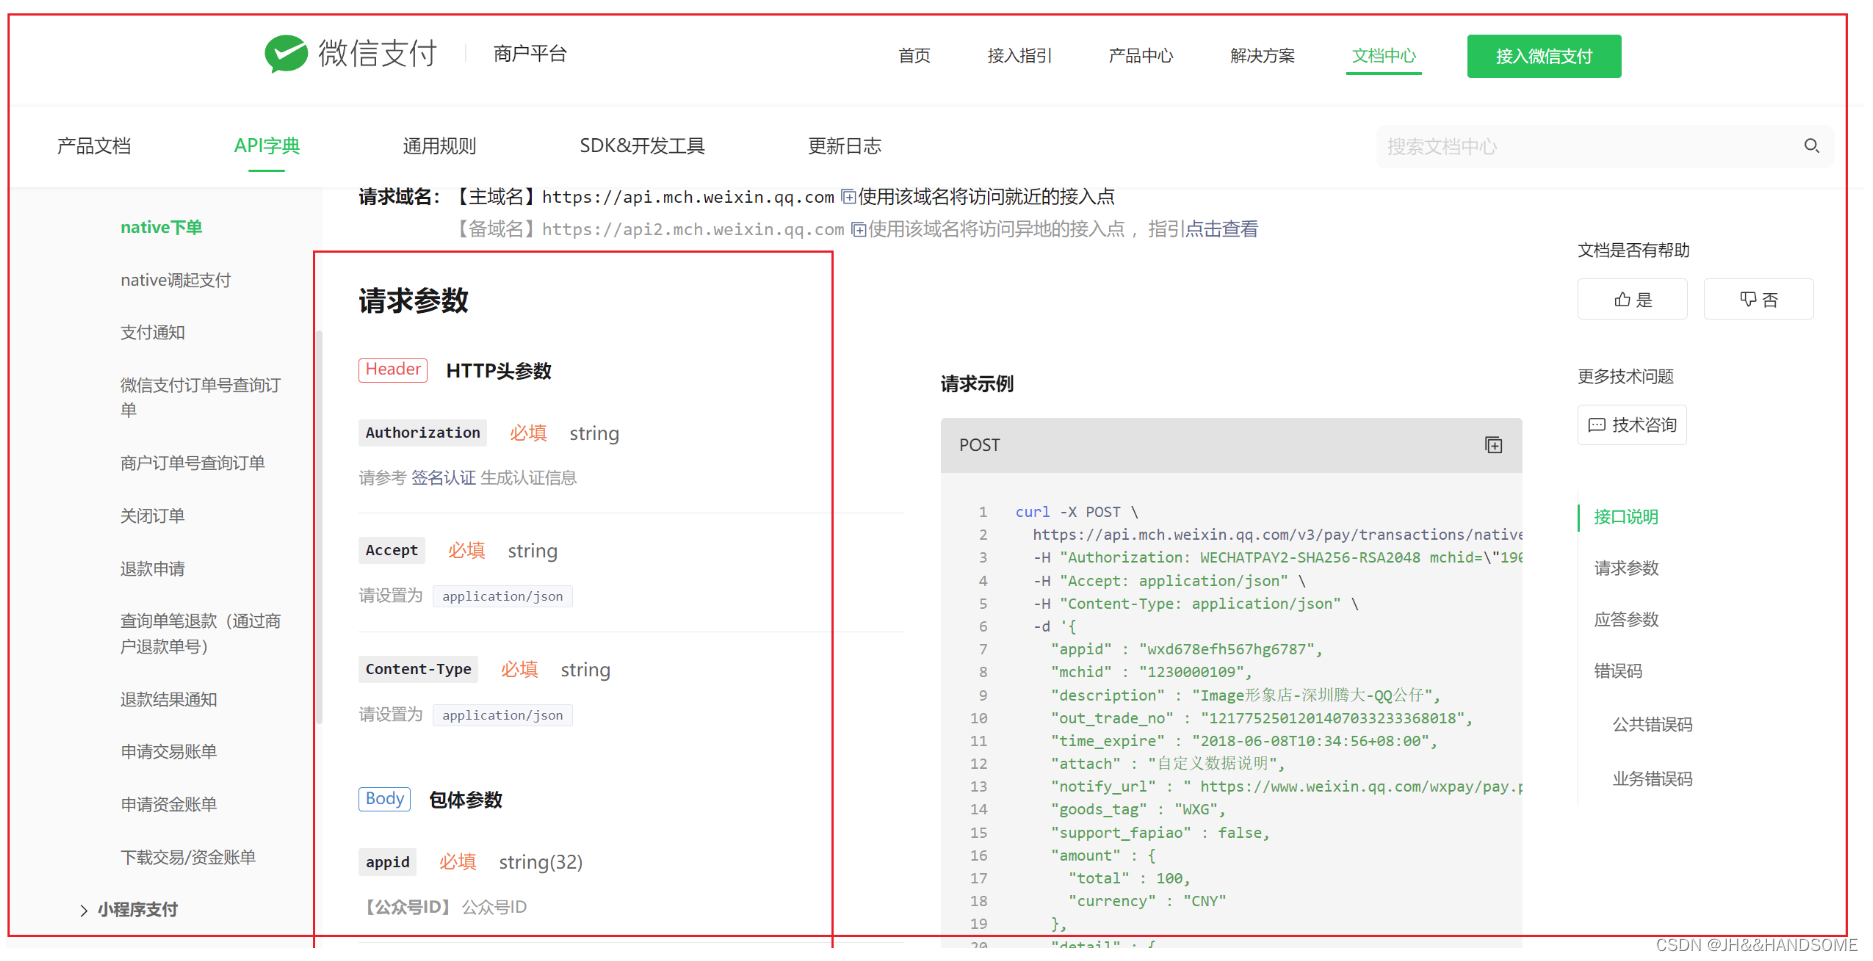The width and height of the screenshot is (1873, 961).
Task: Click the 商户平台 header text
Action: tap(530, 54)
